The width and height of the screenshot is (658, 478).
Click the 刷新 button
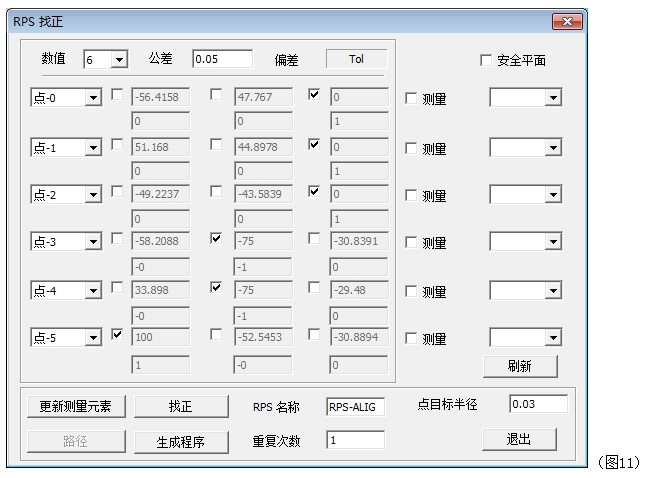tap(520, 366)
